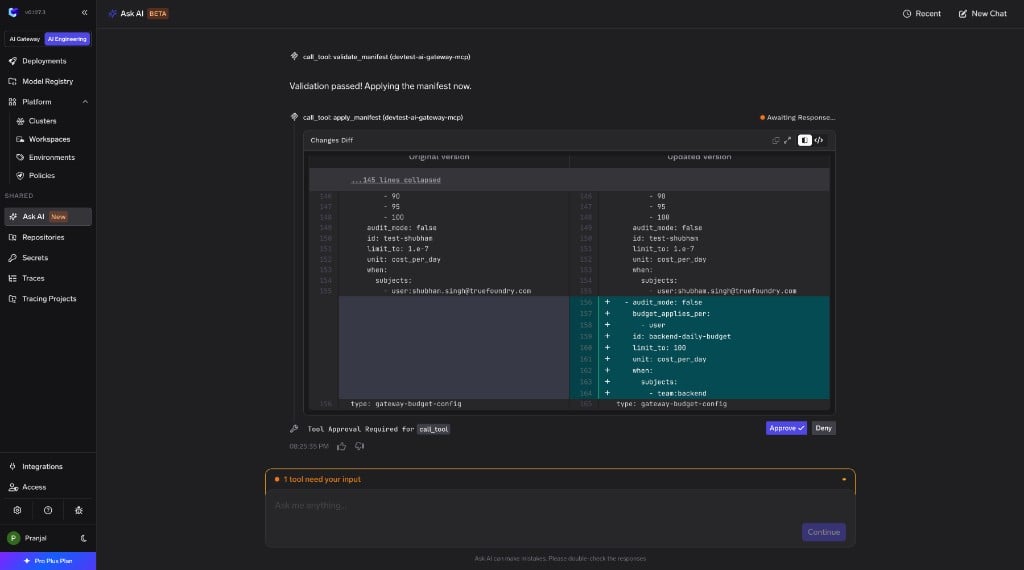Click the Policies shield icon
This screenshot has height=570, width=1024.
[20, 176]
